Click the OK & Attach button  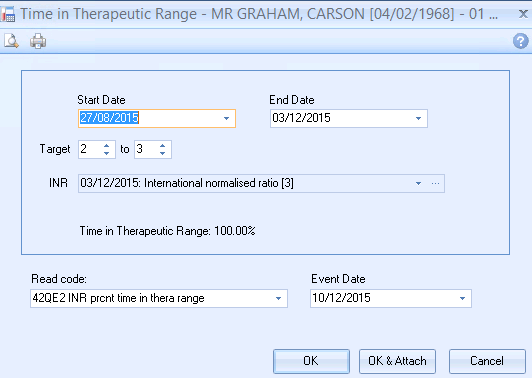[x=397, y=361]
